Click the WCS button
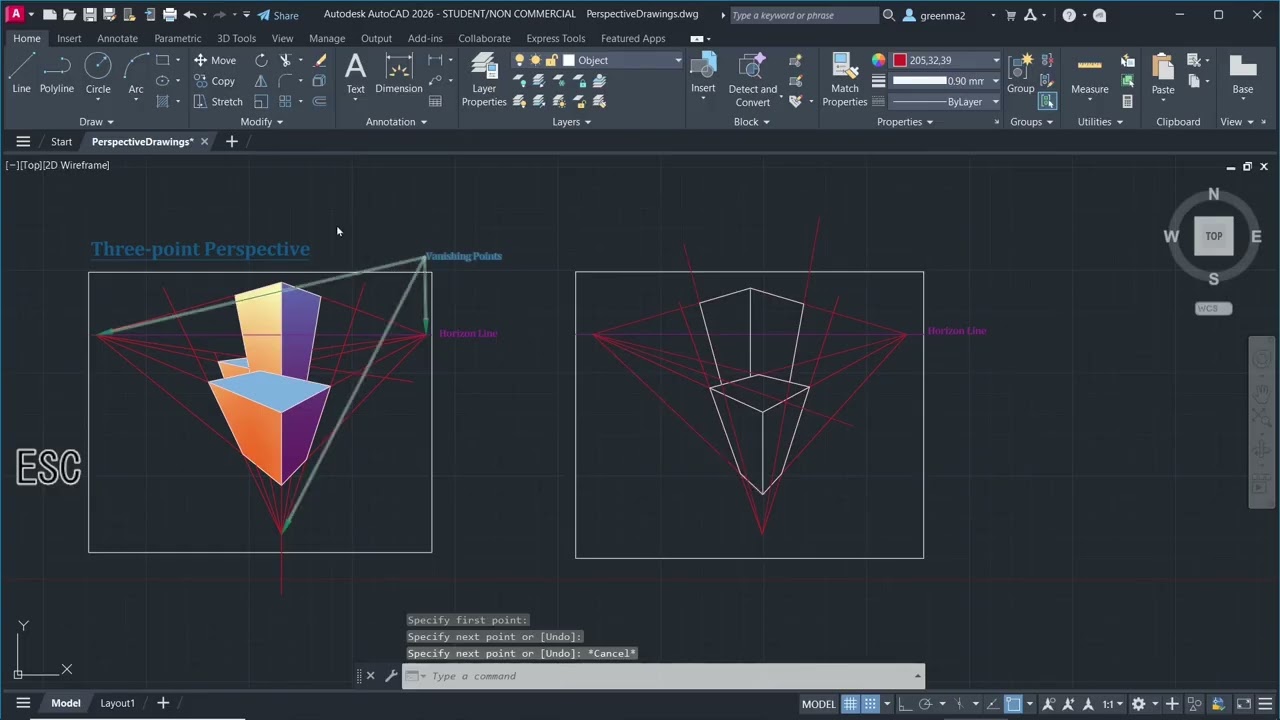The width and height of the screenshot is (1280, 720). pyautogui.click(x=1213, y=308)
